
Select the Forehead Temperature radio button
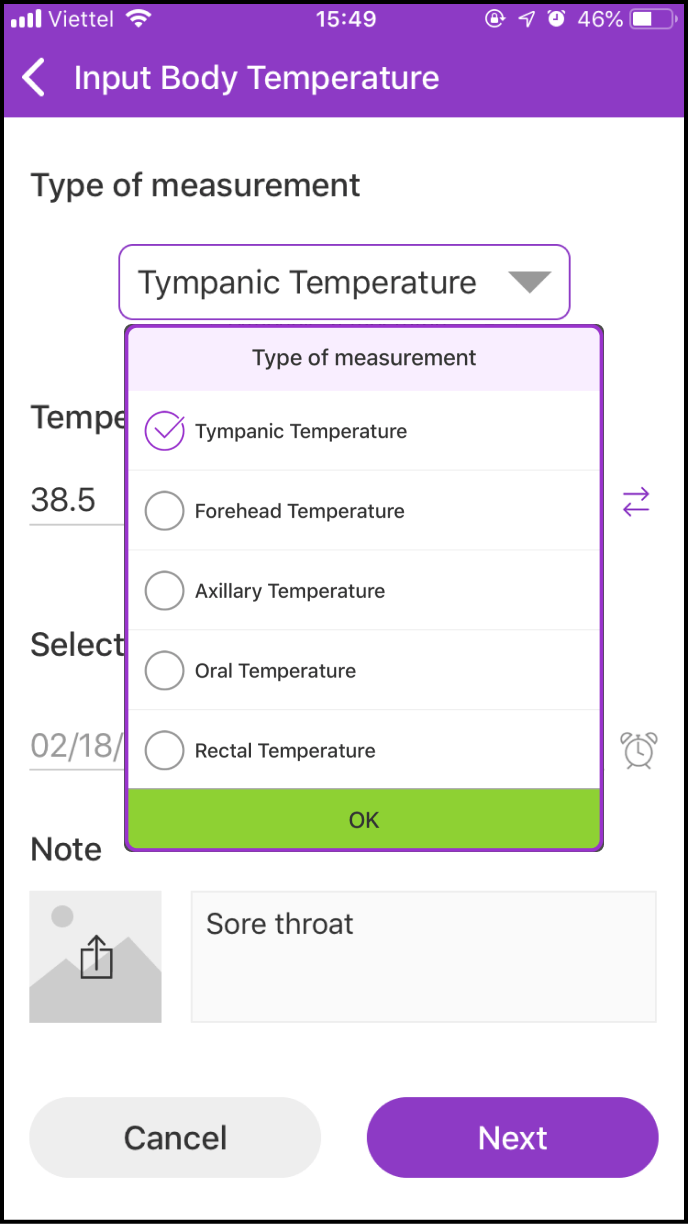[x=165, y=511]
